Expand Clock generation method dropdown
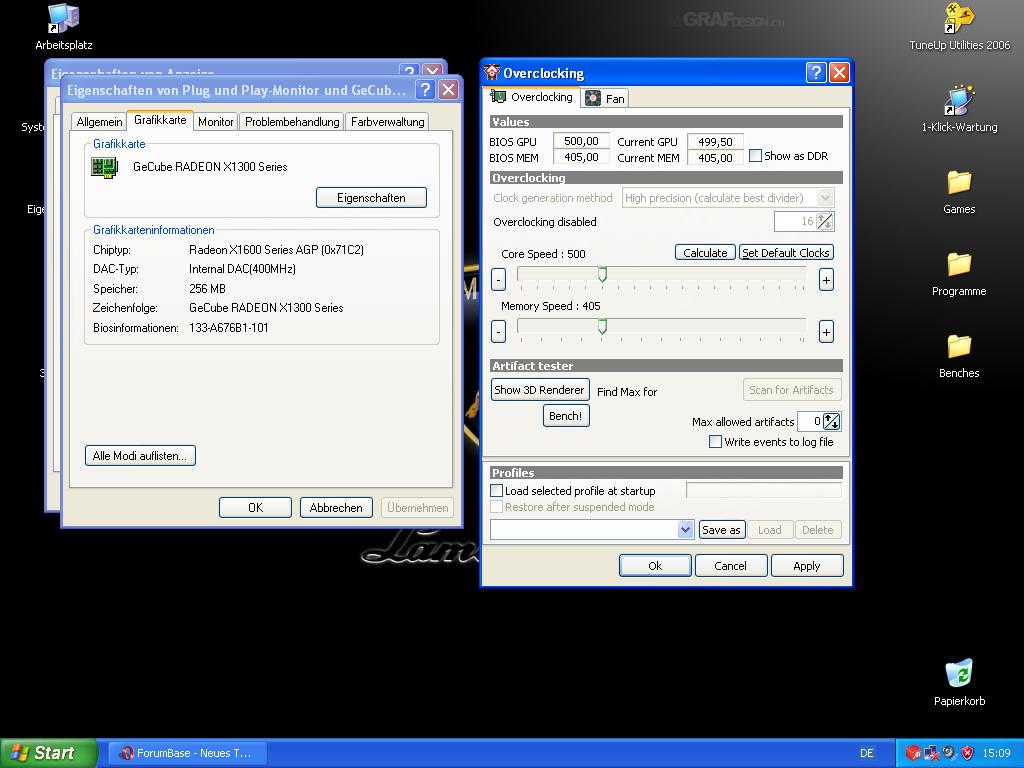Viewport: 1024px width, 768px height. [x=825, y=197]
